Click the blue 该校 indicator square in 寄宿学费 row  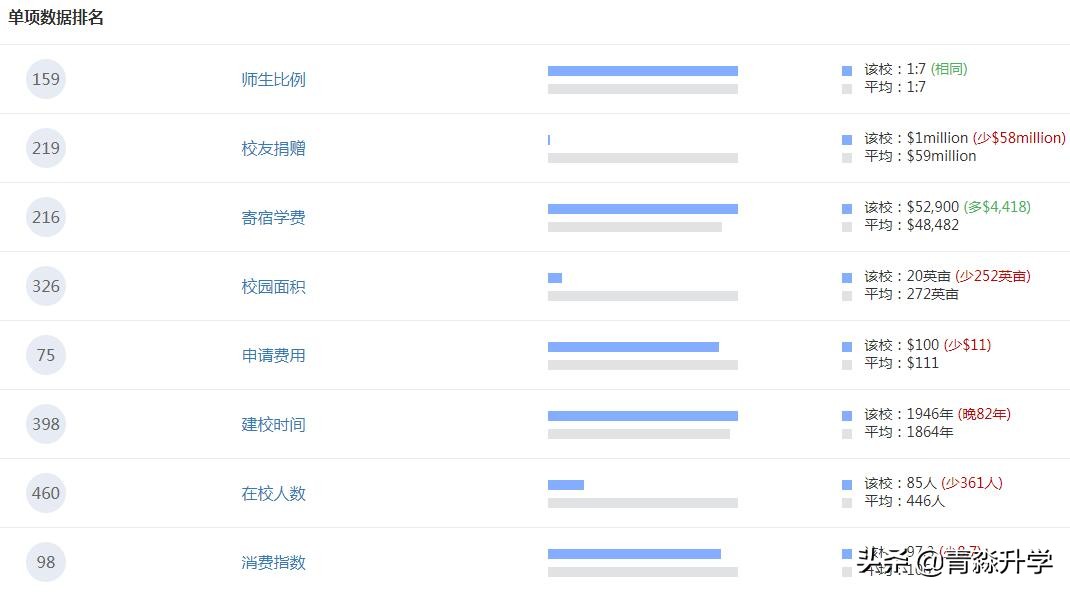[845, 207]
